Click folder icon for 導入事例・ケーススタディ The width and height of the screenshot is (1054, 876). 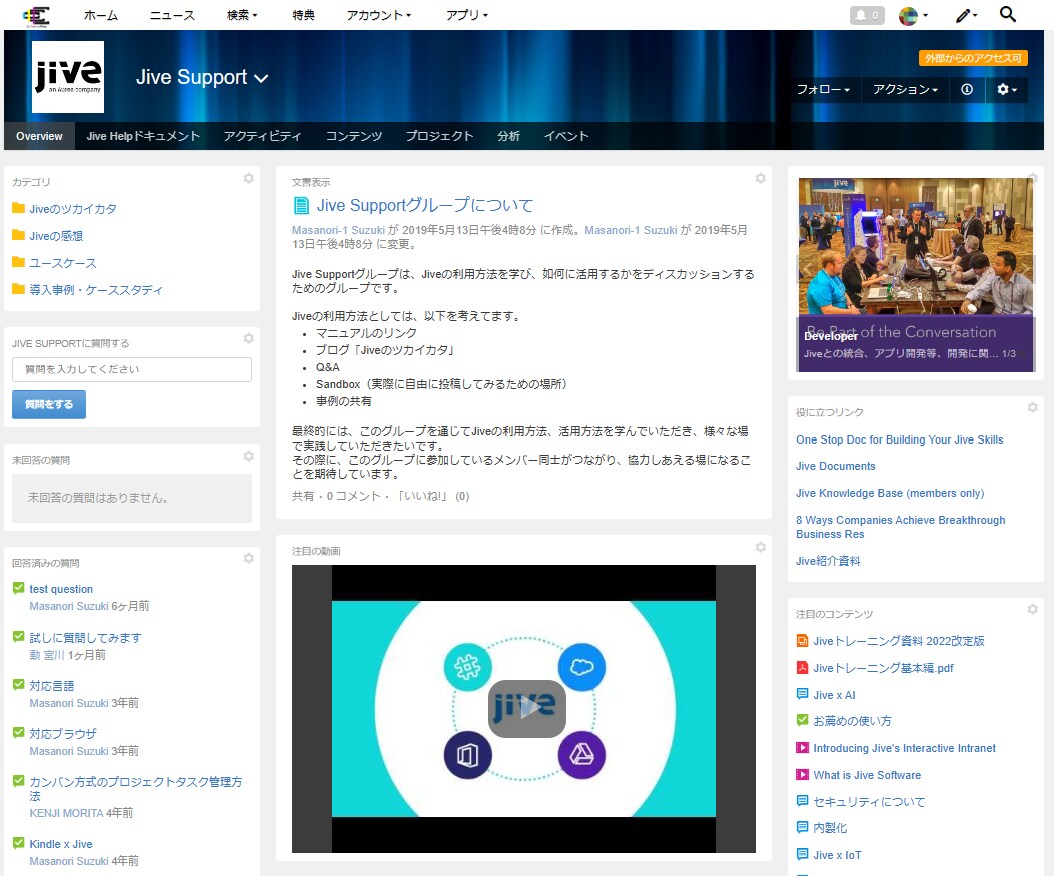[18, 289]
